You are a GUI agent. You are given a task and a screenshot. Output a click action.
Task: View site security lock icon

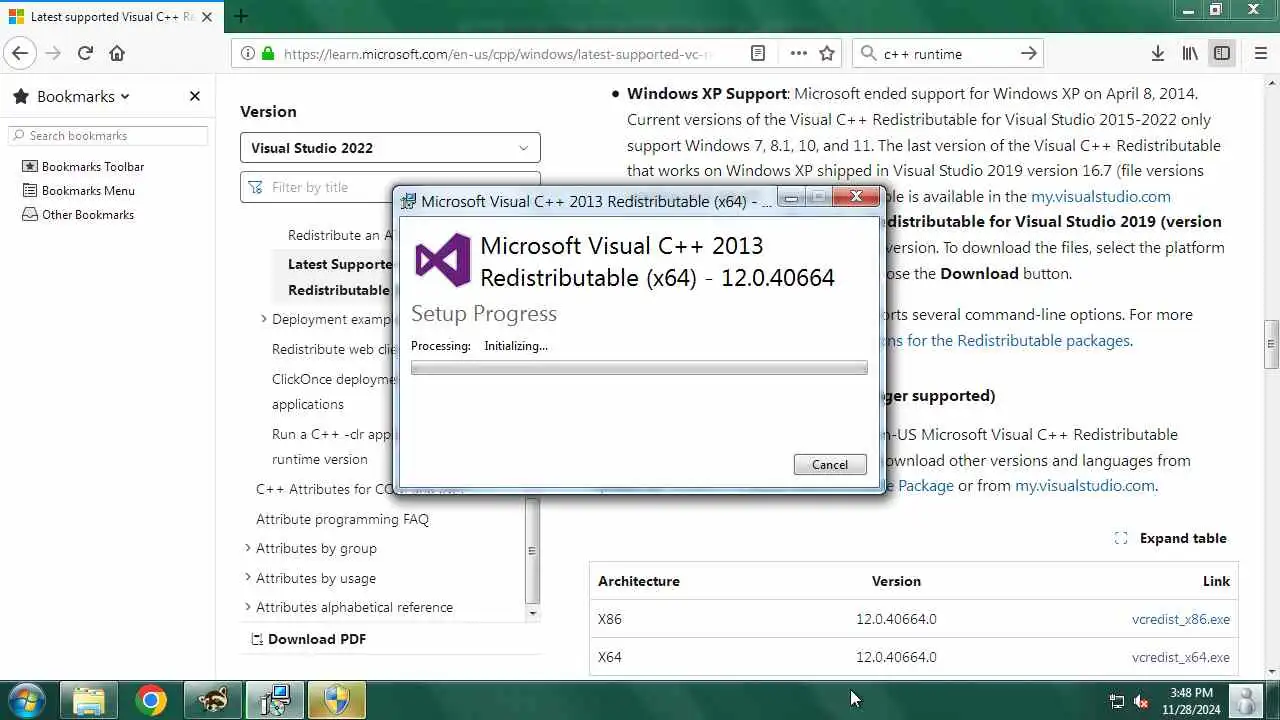tap(267, 54)
